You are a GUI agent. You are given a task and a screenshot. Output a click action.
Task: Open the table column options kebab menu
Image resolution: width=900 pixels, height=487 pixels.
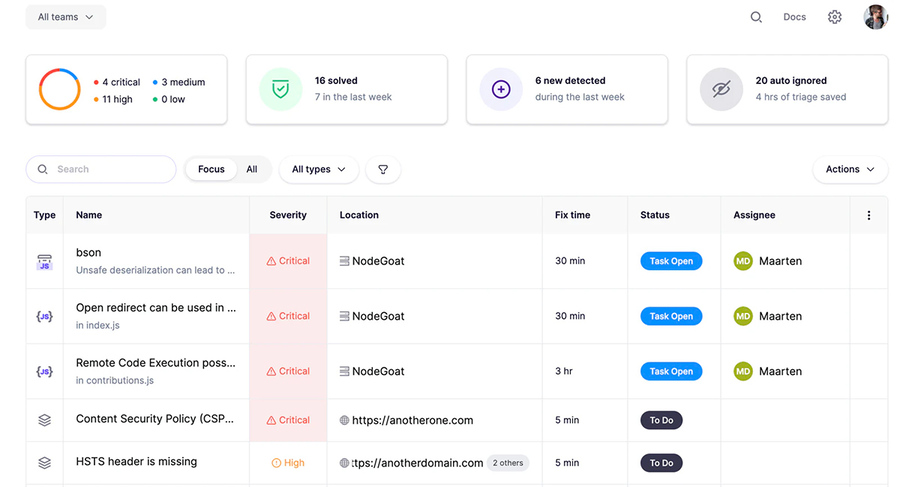coord(868,215)
